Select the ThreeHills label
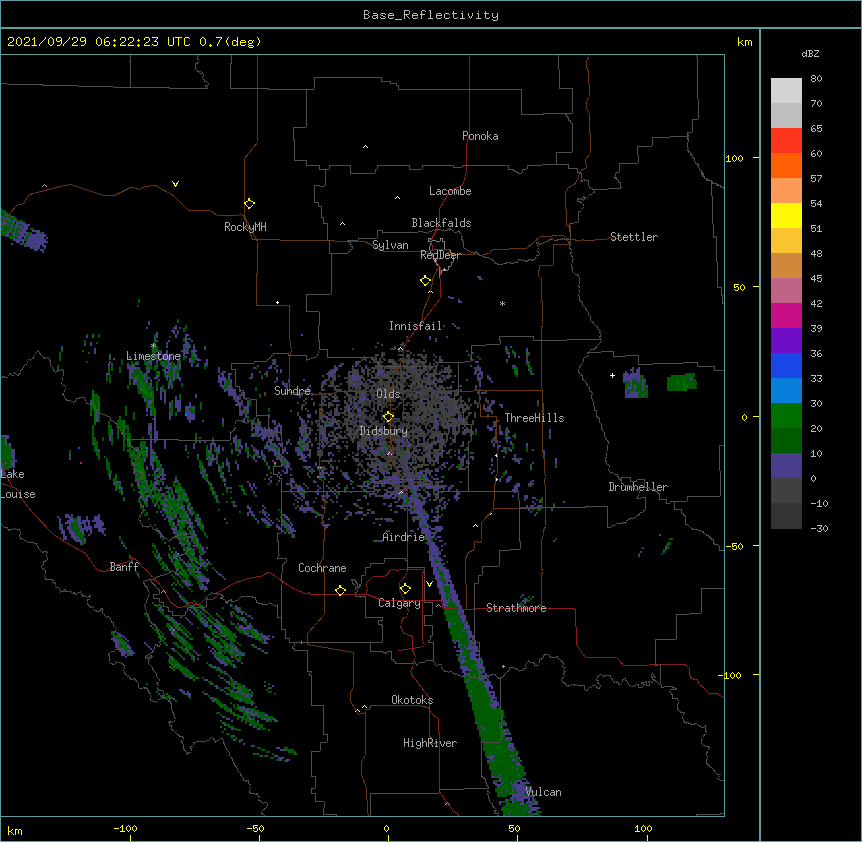The width and height of the screenshot is (862, 842). [534, 418]
